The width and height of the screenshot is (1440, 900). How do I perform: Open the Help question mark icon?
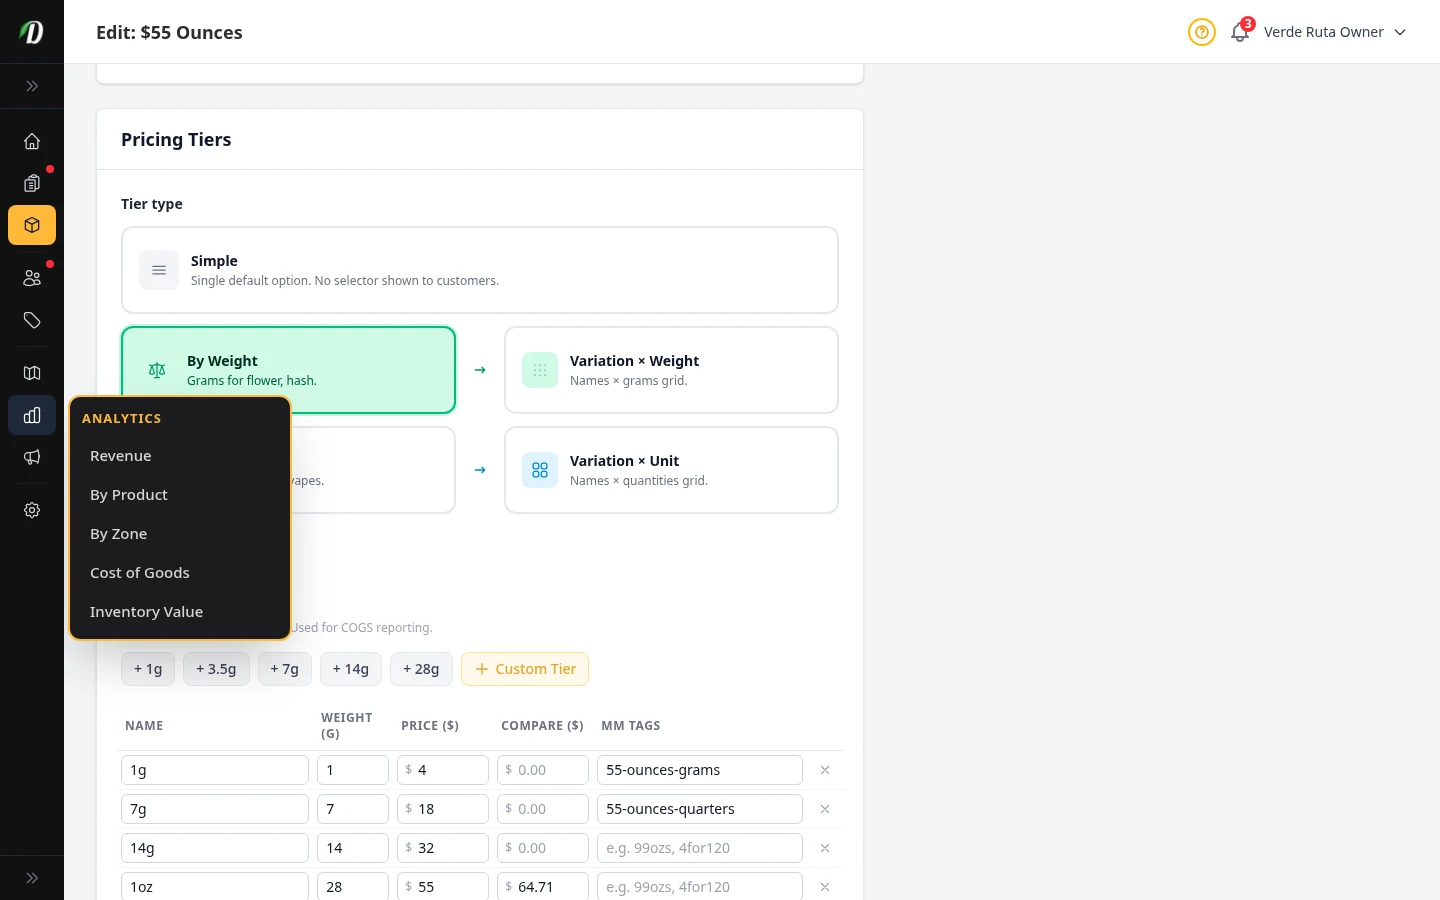[x=1202, y=32]
